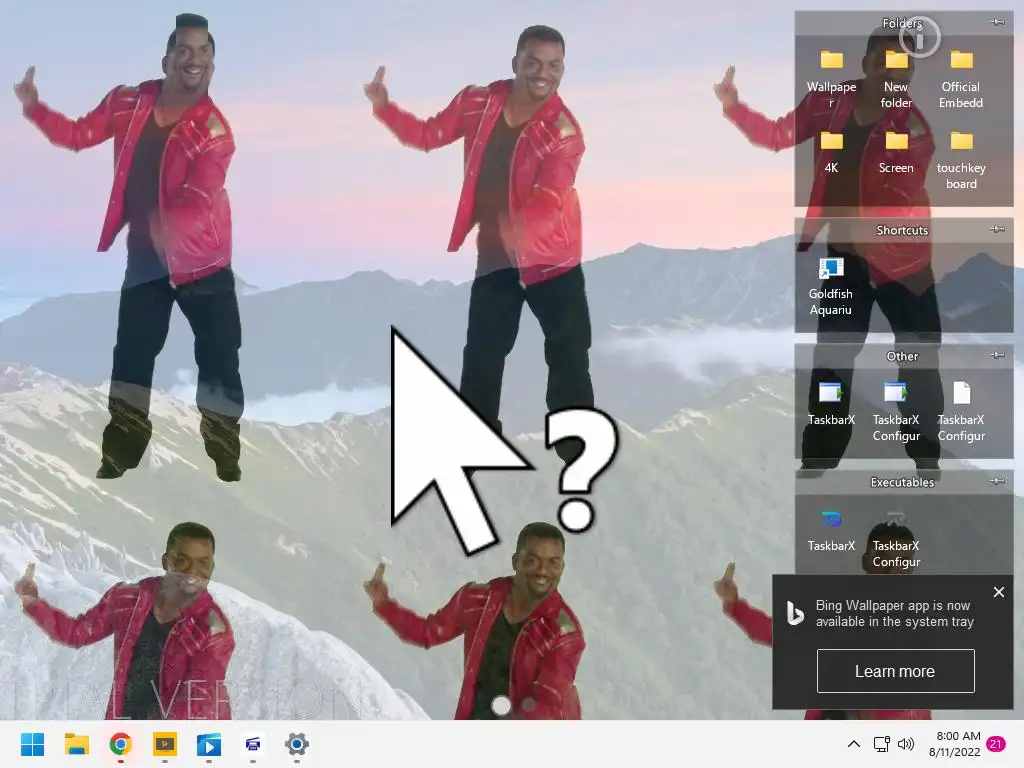Click the Executables fence title
This screenshot has width=1024, height=768.
click(902, 482)
